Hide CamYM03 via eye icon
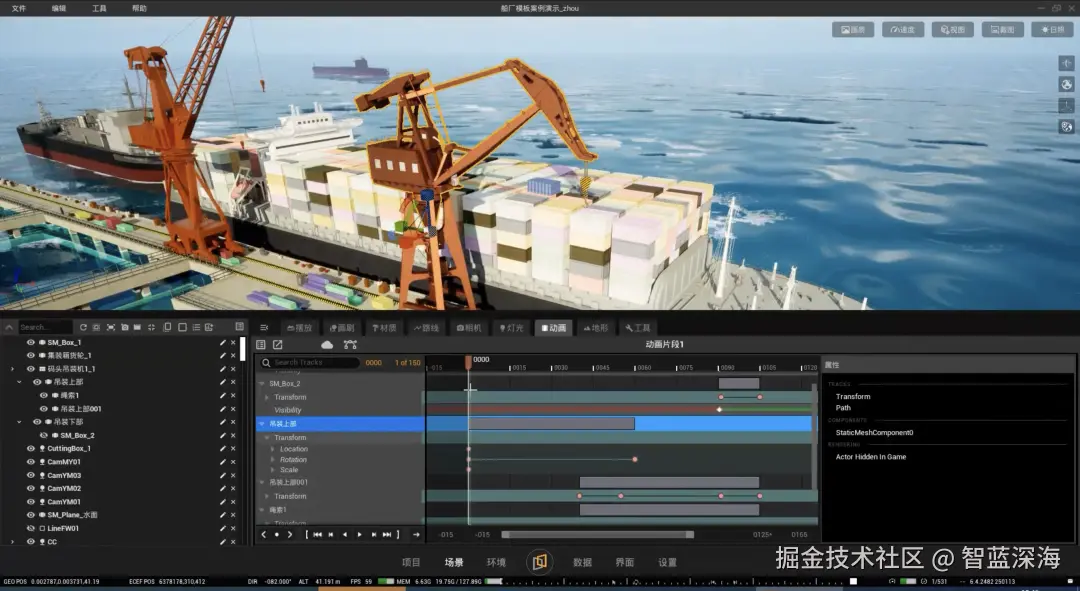The width and height of the screenshot is (1080, 591). [30, 475]
